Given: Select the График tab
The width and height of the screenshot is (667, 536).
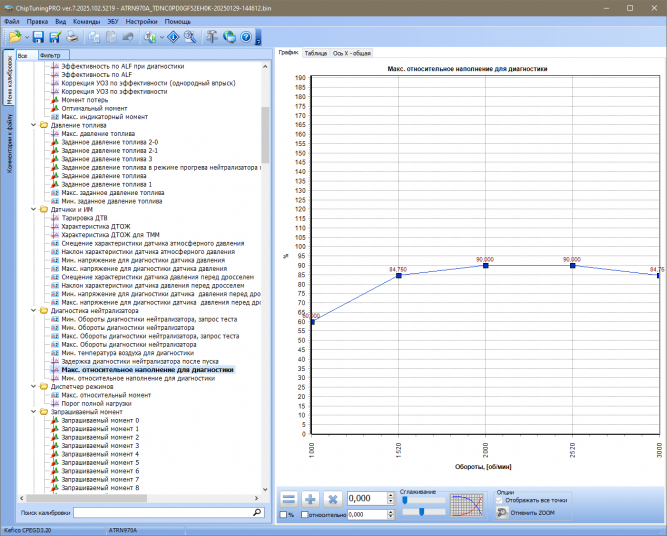Looking at the screenshot, I should (x=289, y=53).
